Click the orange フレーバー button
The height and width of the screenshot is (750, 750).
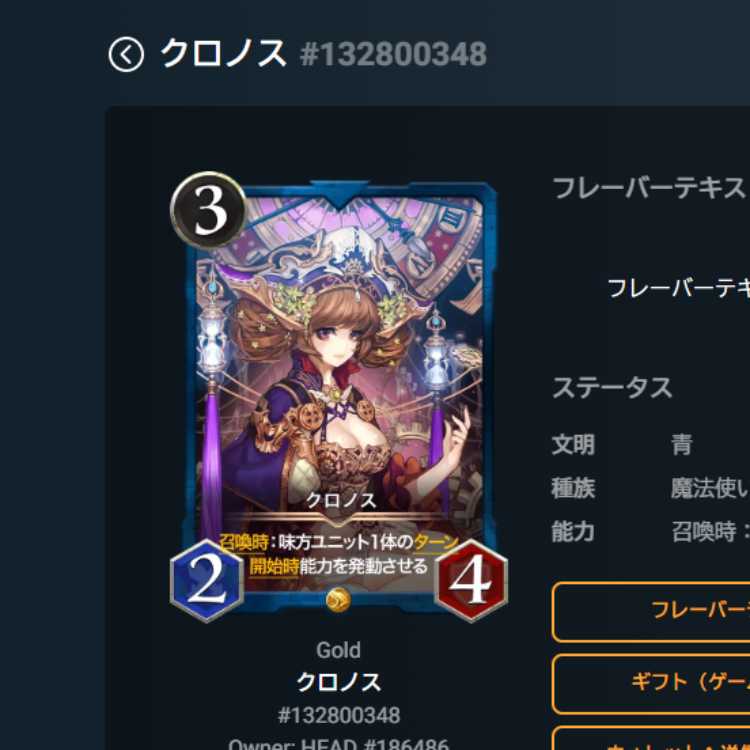pos(651,612)
